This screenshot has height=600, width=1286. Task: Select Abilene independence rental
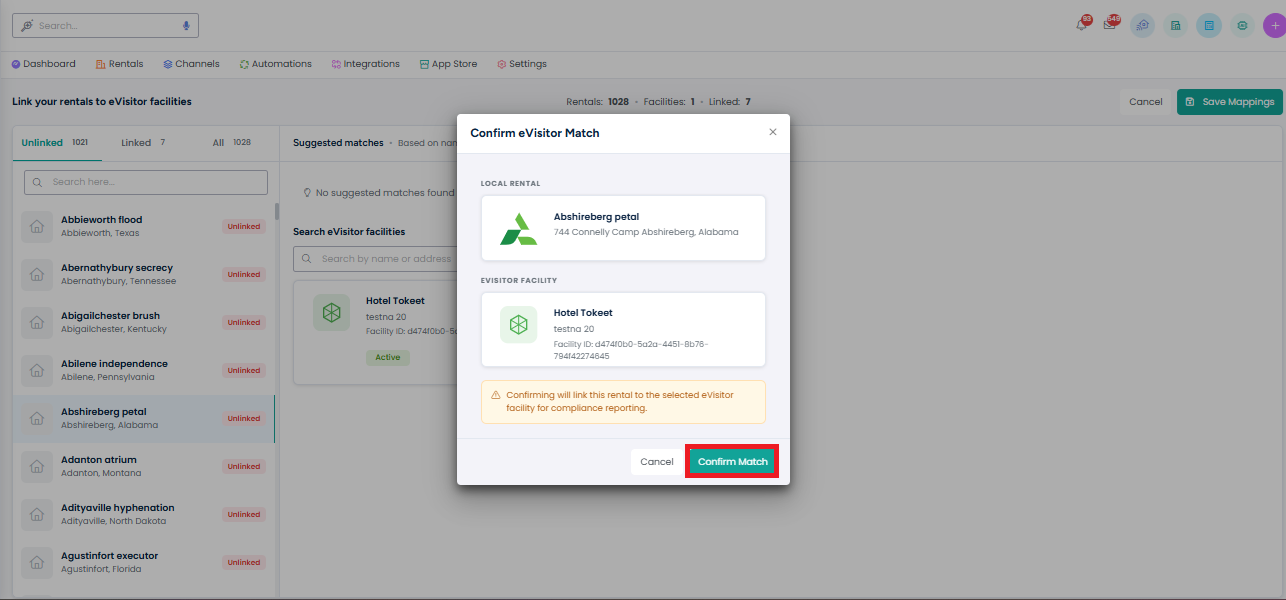[x=144, y=370]
